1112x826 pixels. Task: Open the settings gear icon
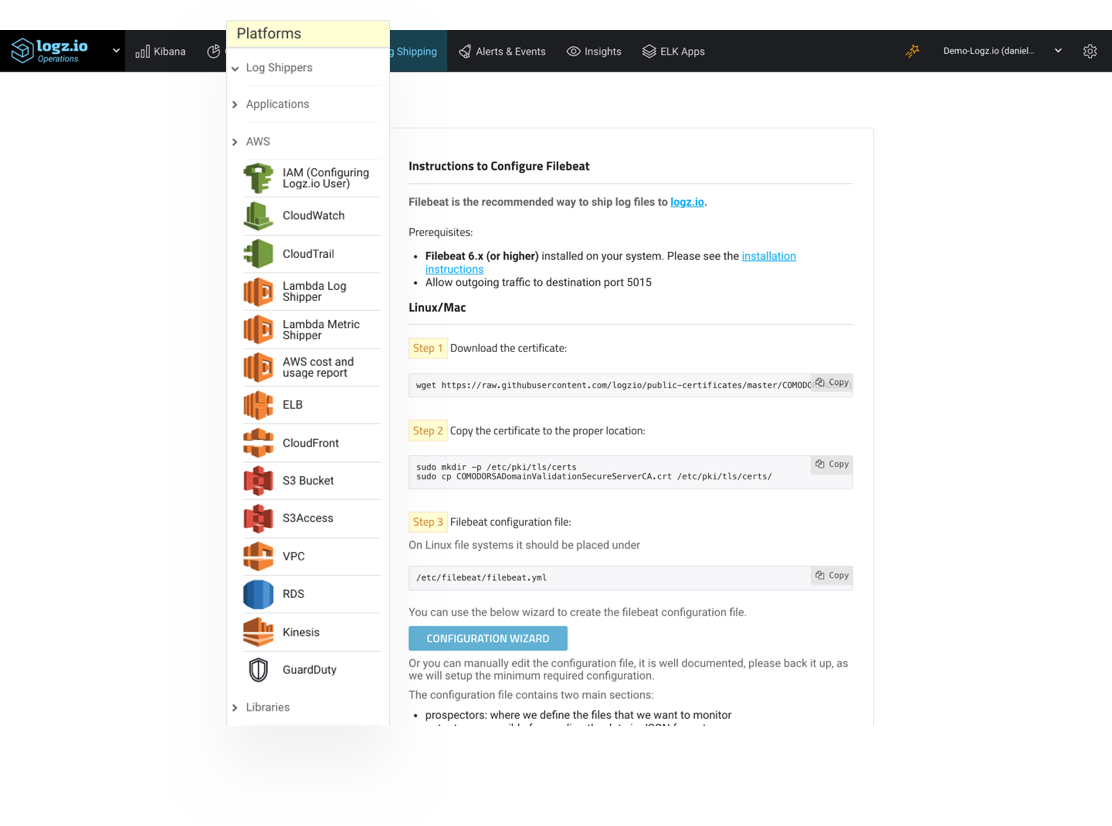[x=1090, y=51]
